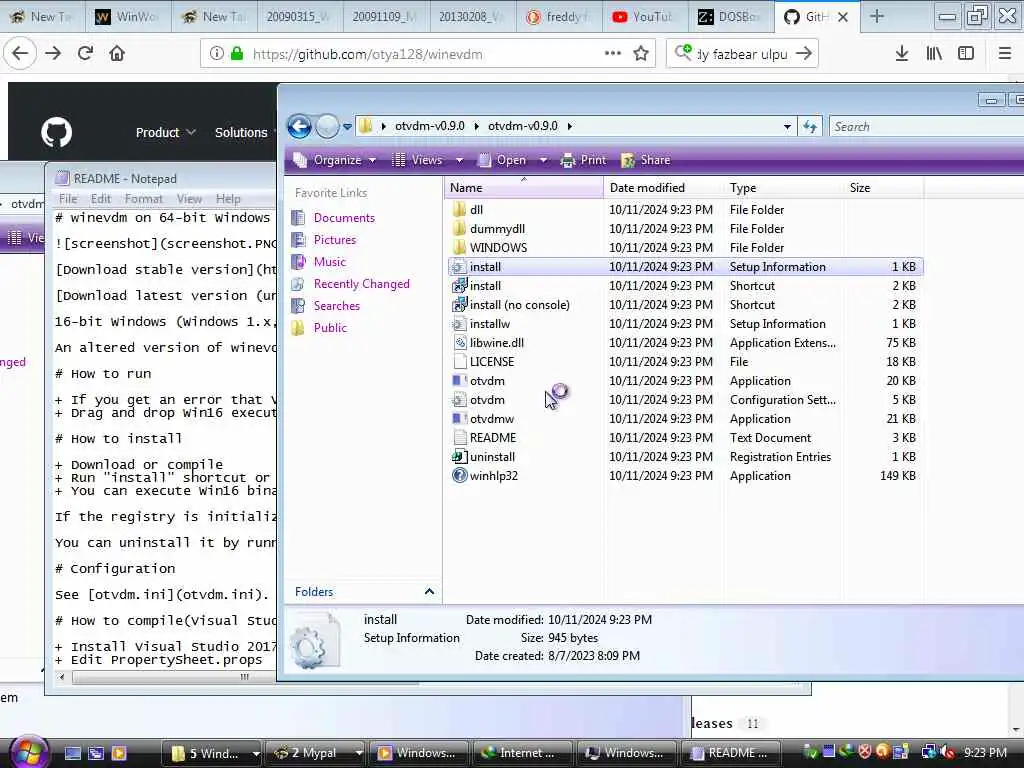Select the WINDOWS folder
Image resolution: width=1024 pixels, height=768 pixels.
tap(498, 248)
